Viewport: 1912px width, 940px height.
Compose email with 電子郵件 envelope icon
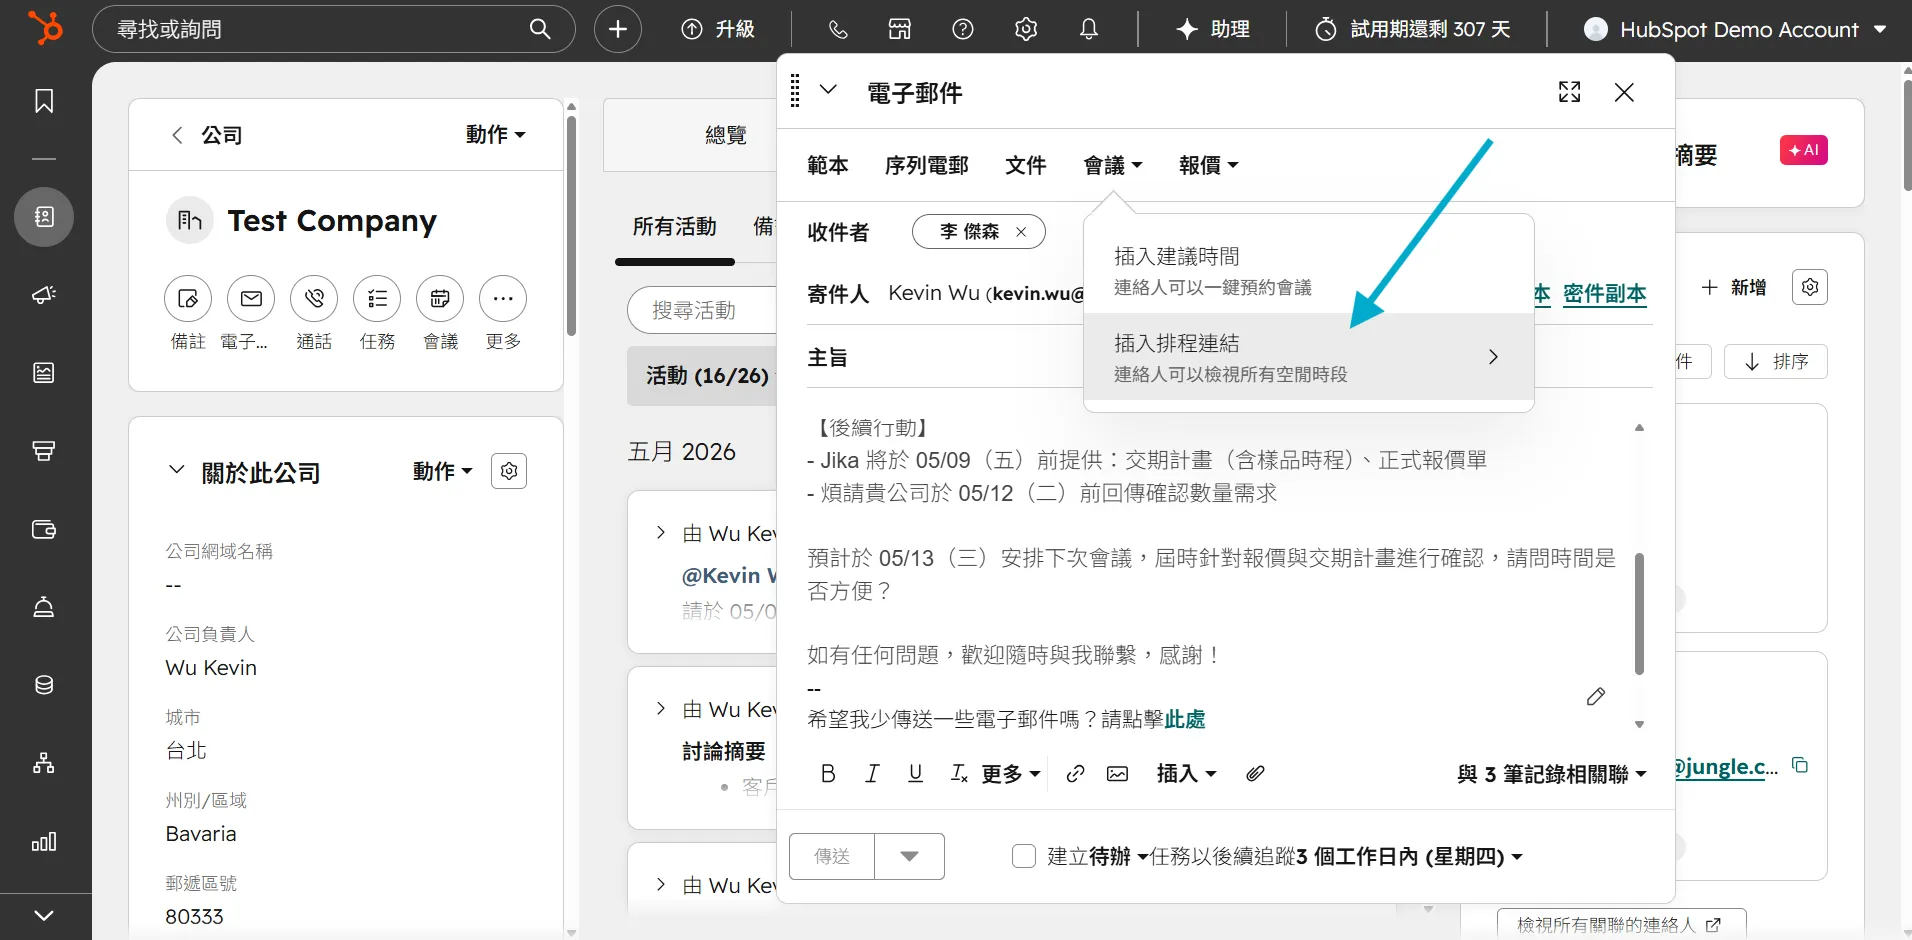(251, 298)
